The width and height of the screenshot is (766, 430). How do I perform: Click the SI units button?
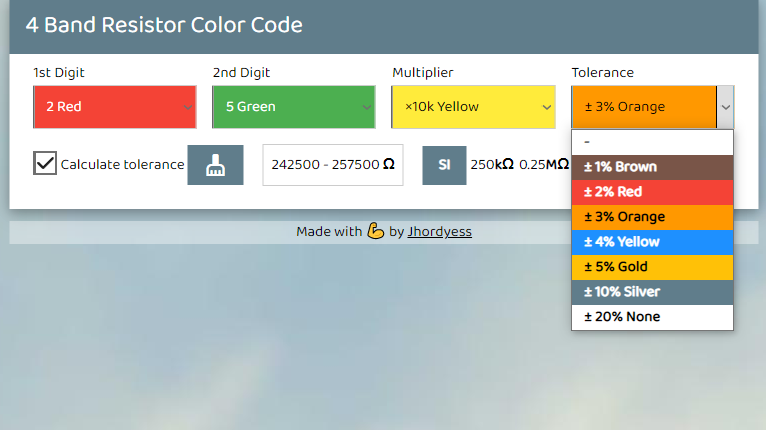click(x=444, y=165)
